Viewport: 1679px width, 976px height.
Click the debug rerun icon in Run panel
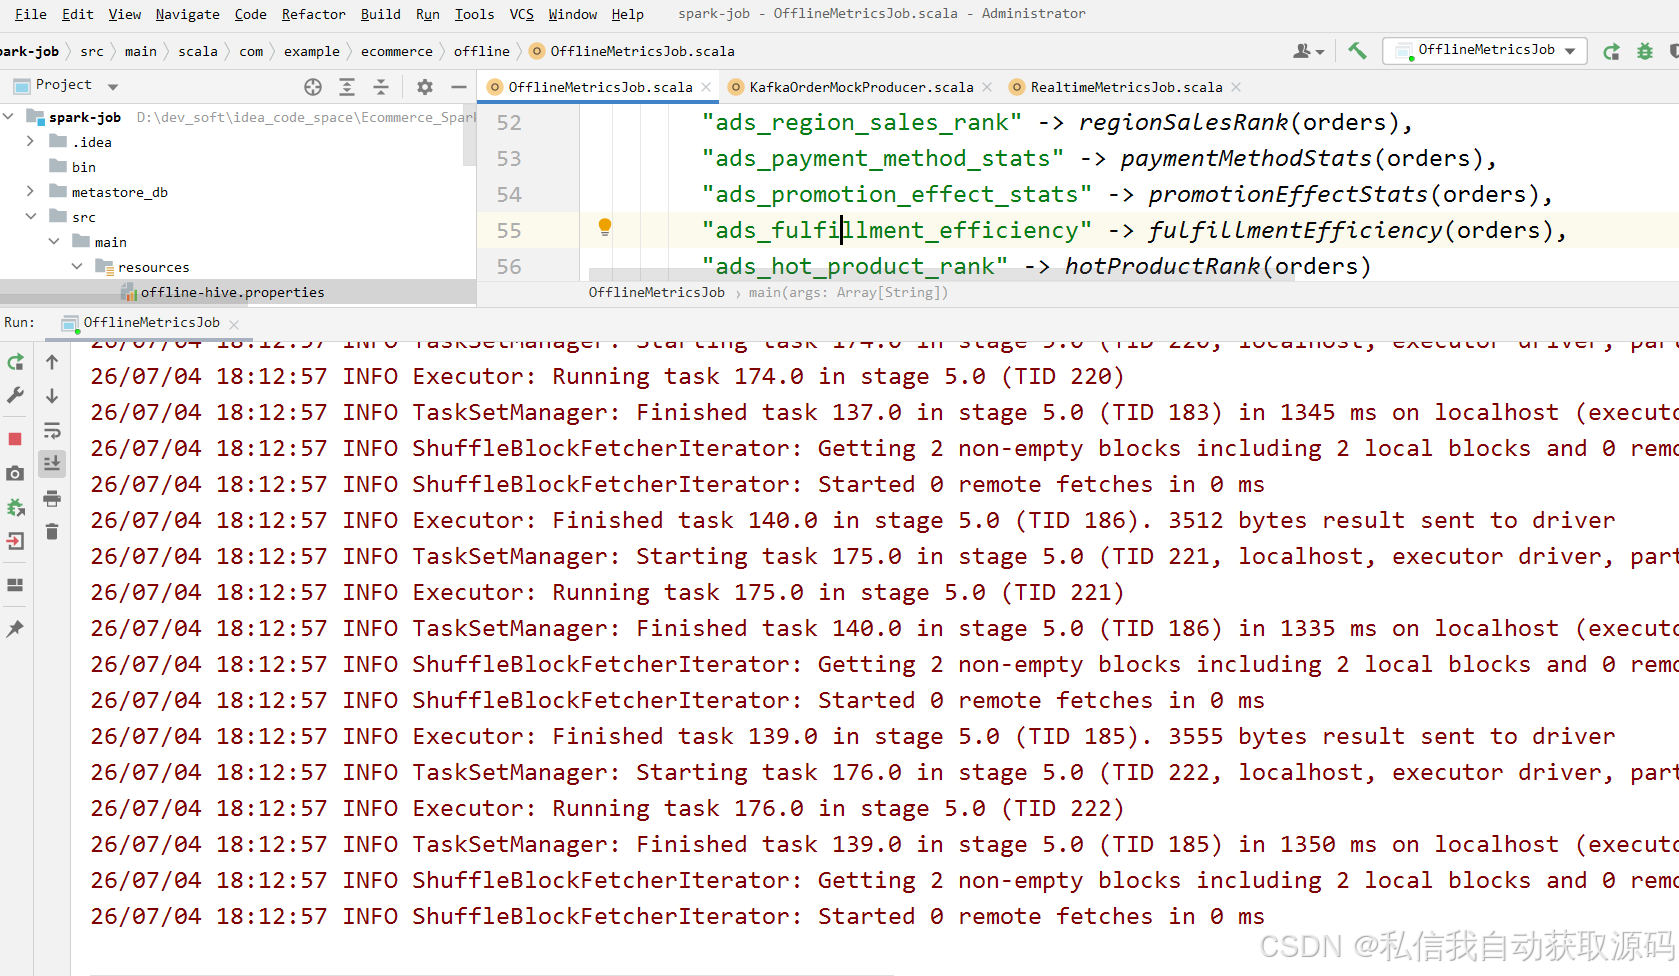pyautogui.click(x=15, y=508)
